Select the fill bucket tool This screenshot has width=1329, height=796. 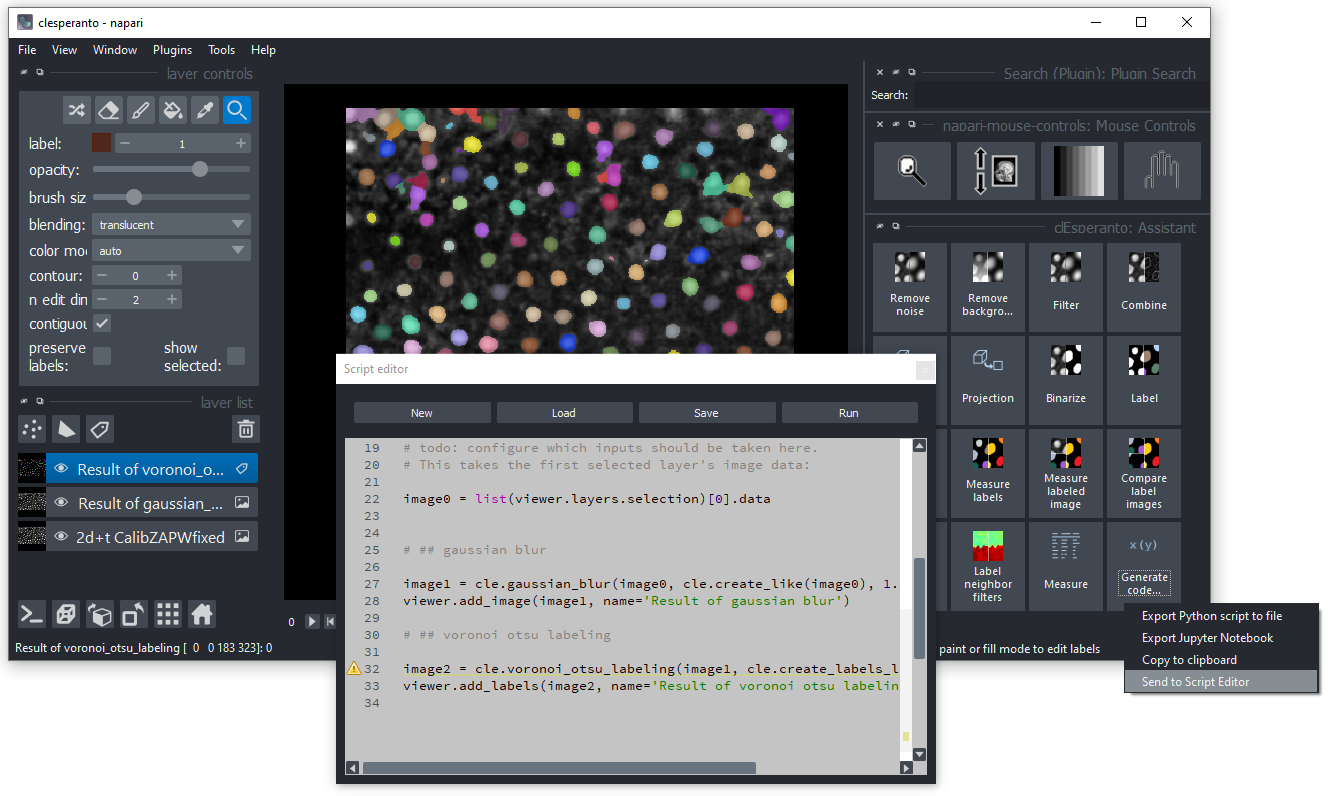(x=173, y=110)
